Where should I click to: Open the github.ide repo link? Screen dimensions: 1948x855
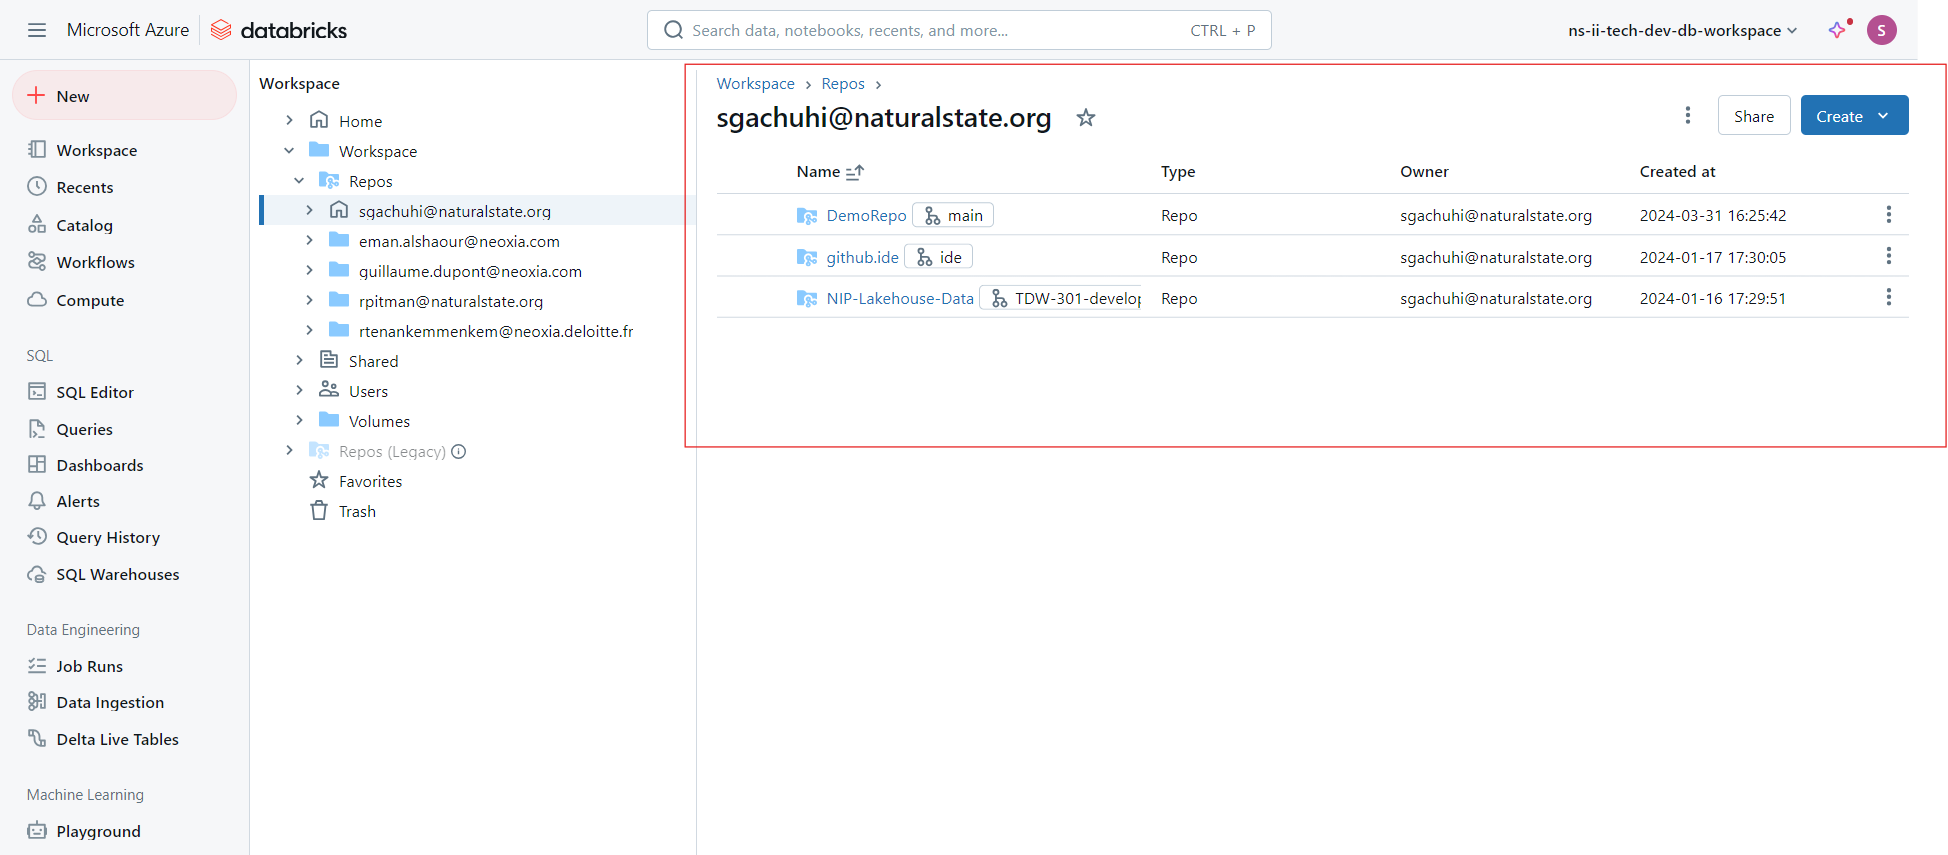click(862, 258)
